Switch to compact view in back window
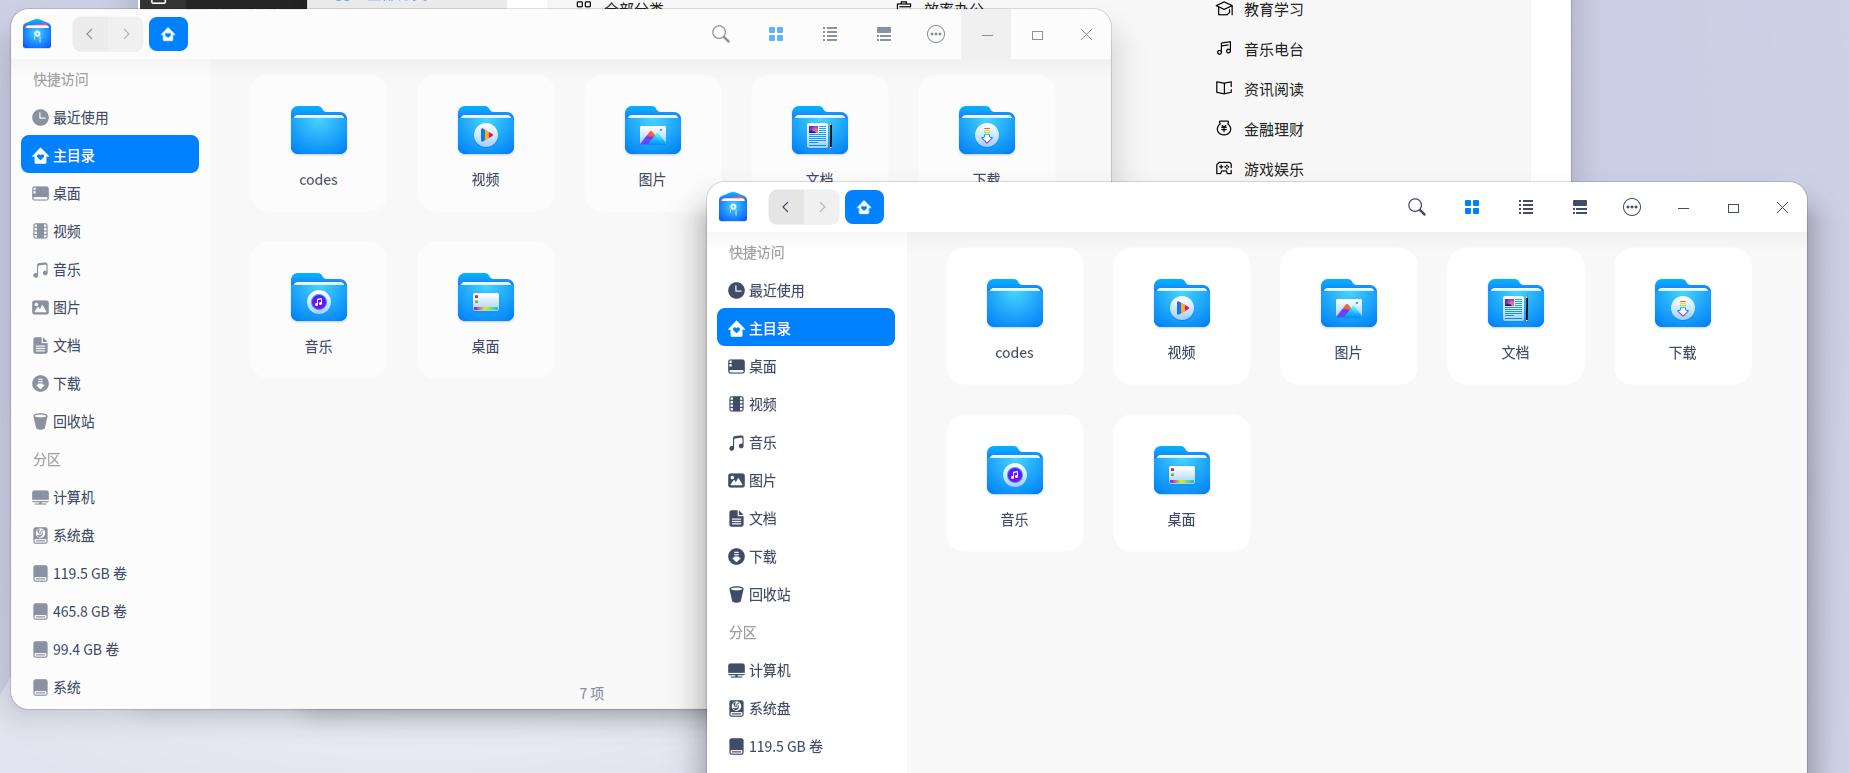The image size is (1849, 773). click(x=883, y=34)
